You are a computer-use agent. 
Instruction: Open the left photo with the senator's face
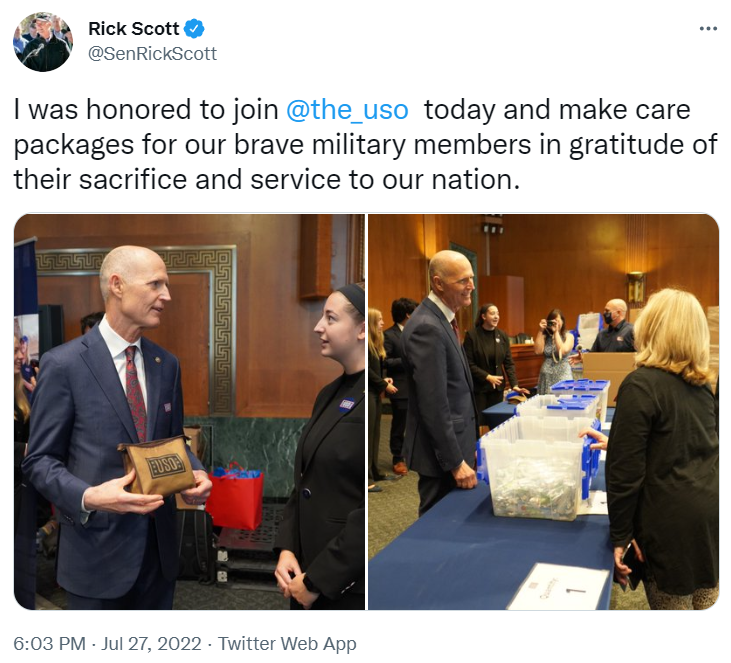pyautogui.click(x=189, y=412)
